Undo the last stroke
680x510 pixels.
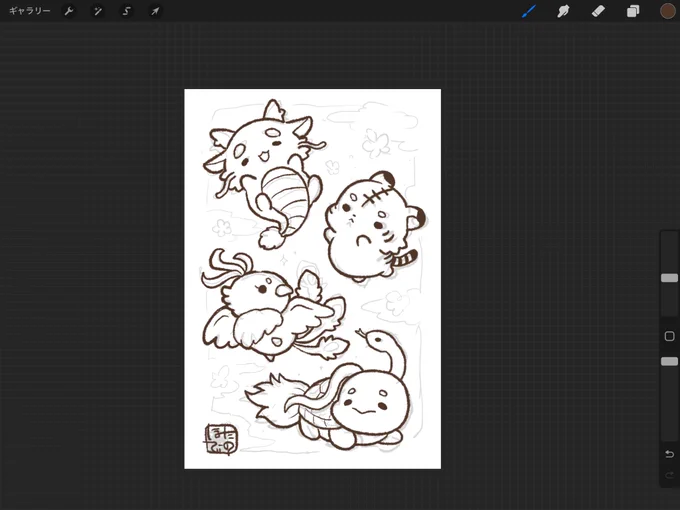click(x=669, y=454)
